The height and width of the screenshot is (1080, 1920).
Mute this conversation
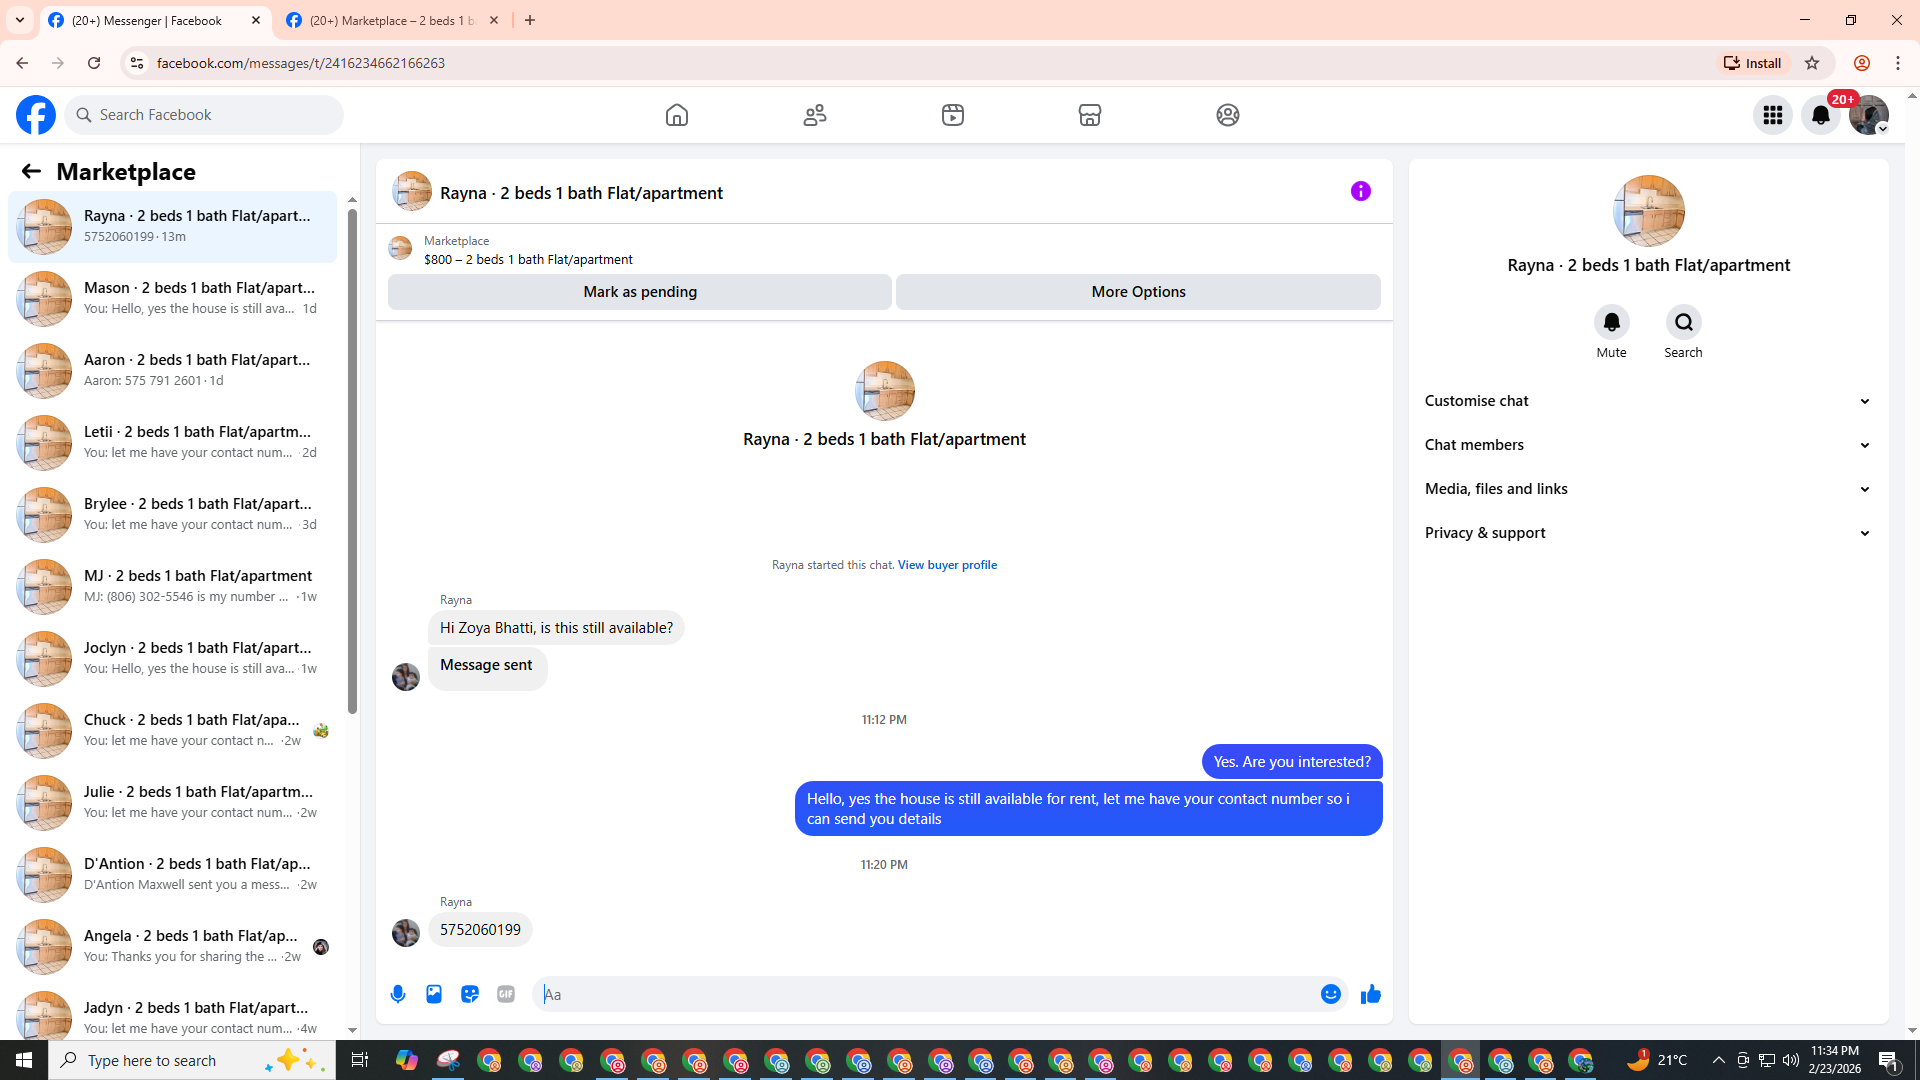[x=1611, y=323]
